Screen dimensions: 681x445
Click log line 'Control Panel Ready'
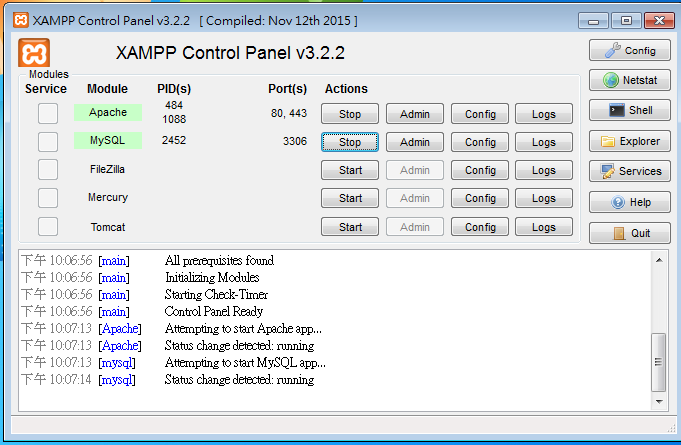tap(214, 311)
